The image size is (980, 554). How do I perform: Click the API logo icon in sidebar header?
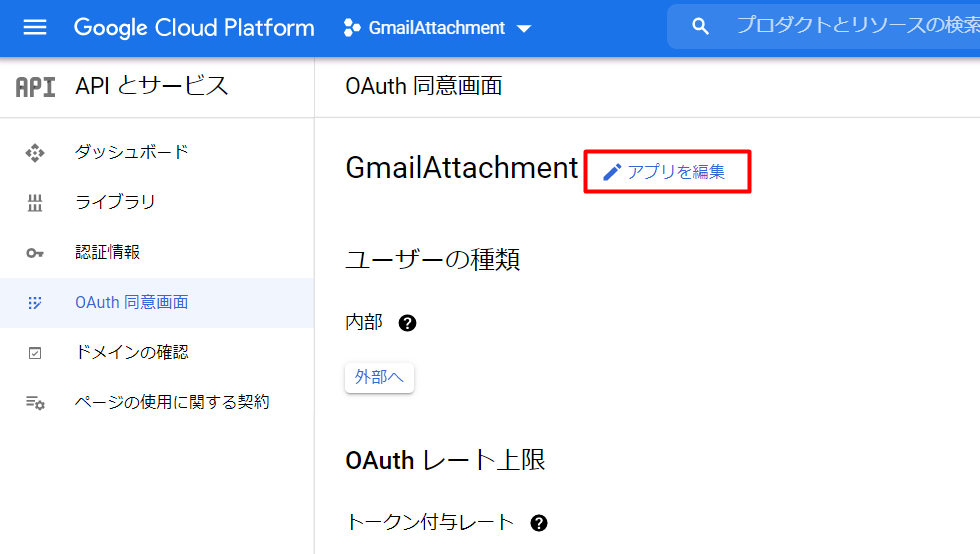point(36,87)
